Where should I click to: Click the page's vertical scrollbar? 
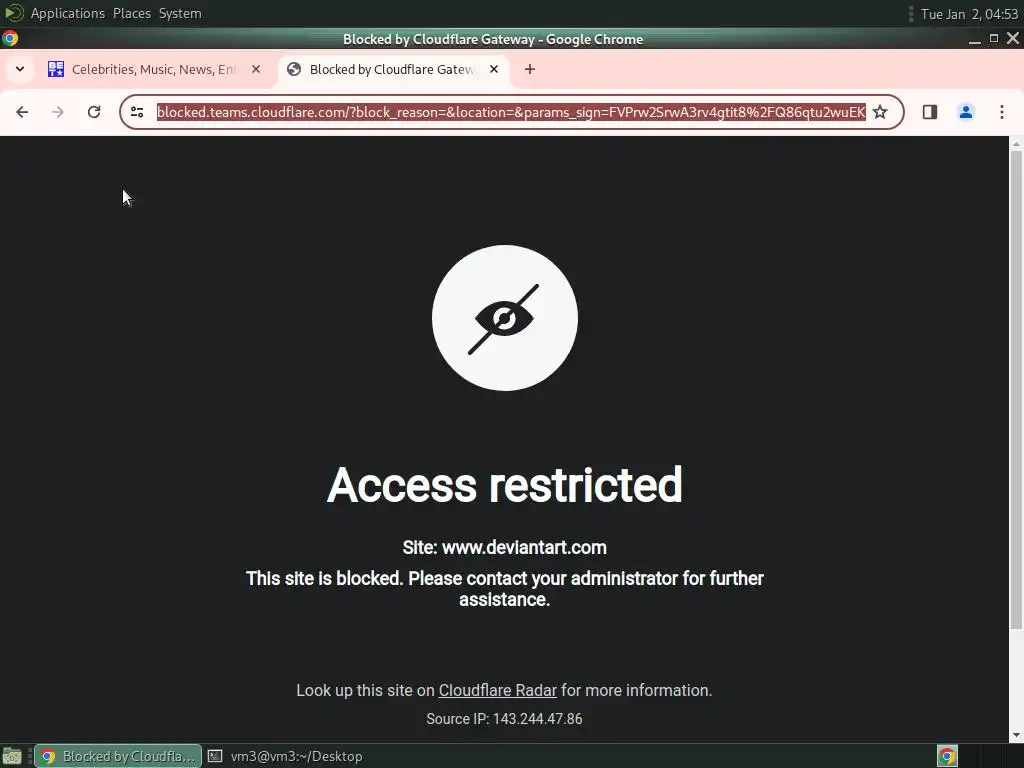pyautogui.click(x=1016, y=392)
